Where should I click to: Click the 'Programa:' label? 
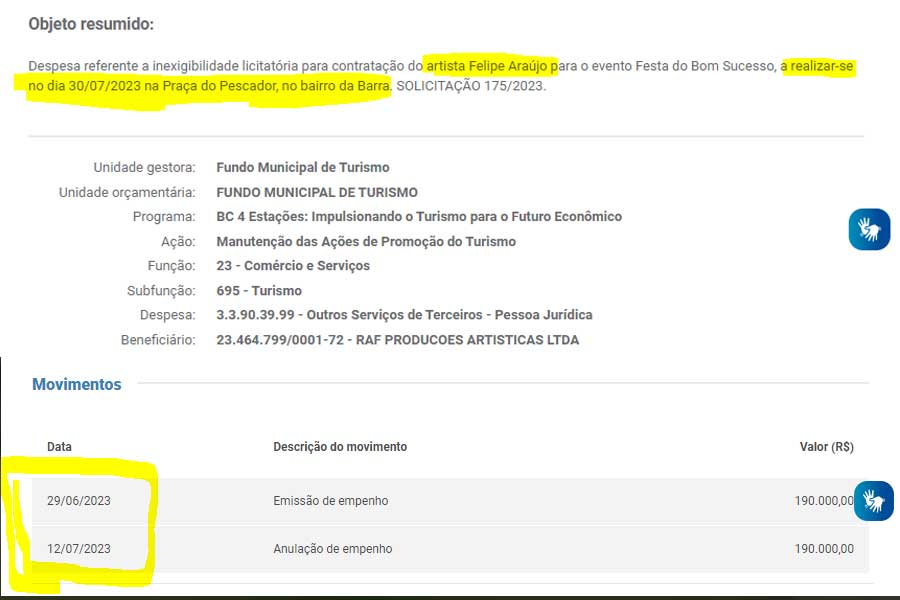pyautogui.click(x=164, y=216)
